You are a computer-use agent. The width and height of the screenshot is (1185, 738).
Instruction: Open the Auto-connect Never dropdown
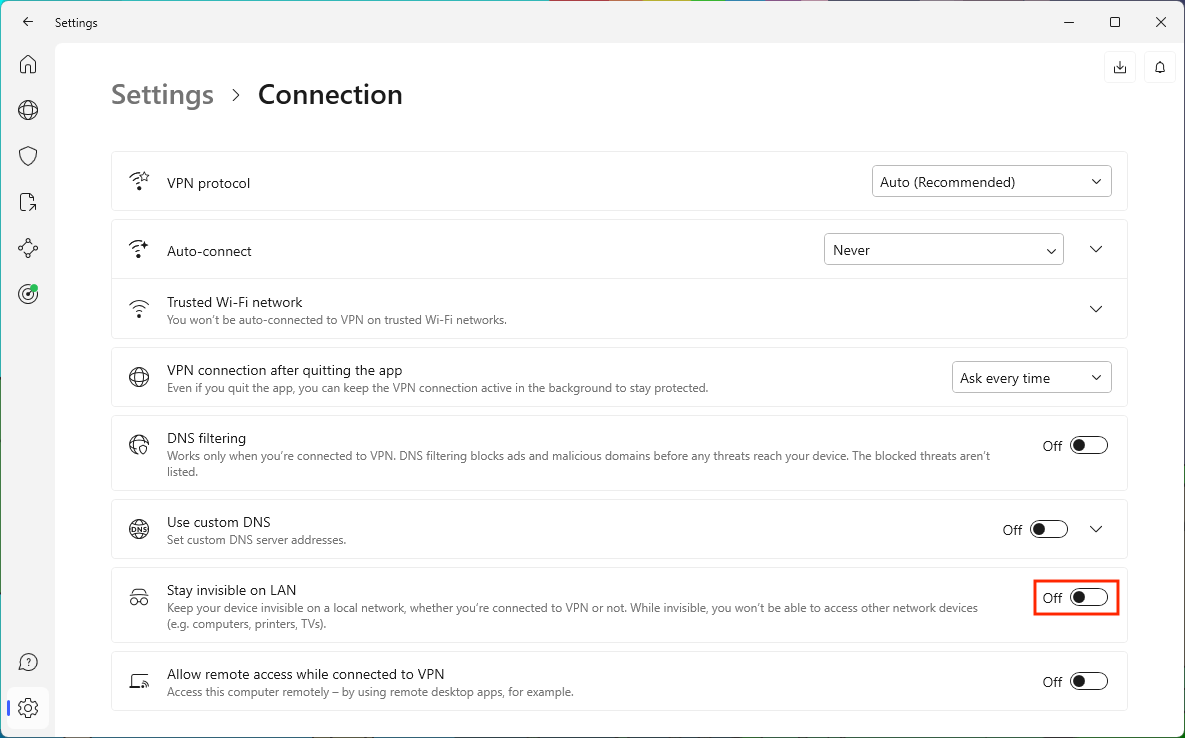943,250
